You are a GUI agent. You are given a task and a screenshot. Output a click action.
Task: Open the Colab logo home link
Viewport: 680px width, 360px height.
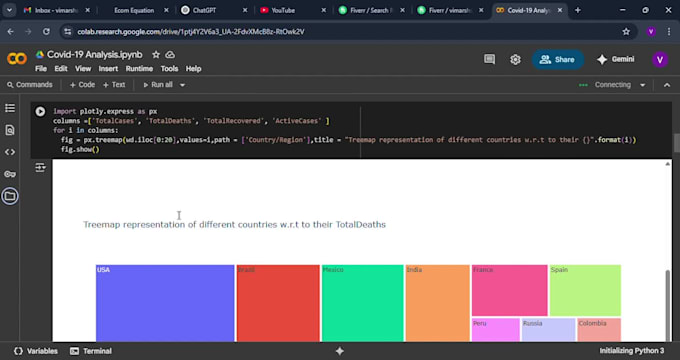tap(17, 59)
